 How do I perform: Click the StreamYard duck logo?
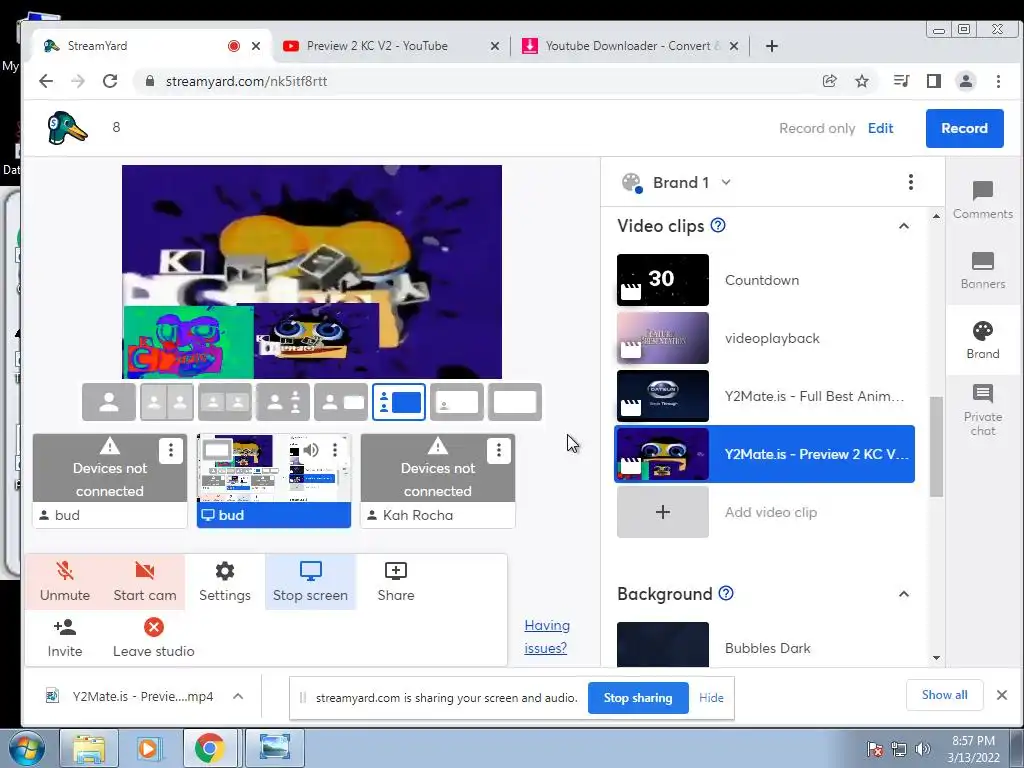tap(67, 127)
